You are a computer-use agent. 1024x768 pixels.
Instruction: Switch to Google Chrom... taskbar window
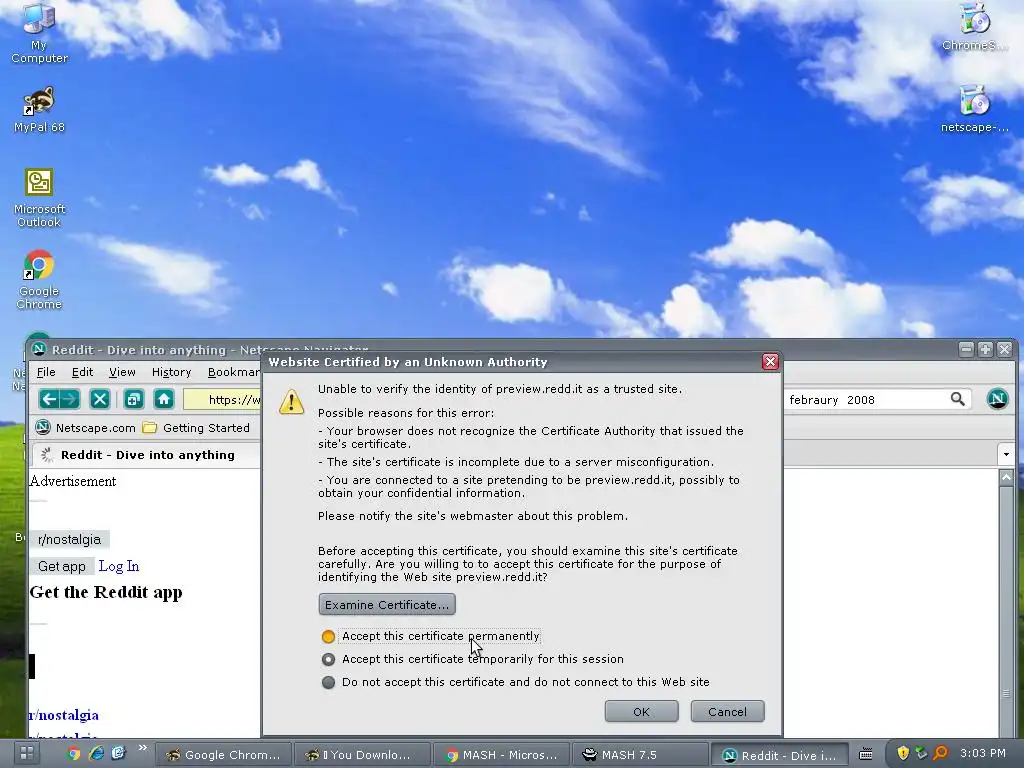coord(223,754)
